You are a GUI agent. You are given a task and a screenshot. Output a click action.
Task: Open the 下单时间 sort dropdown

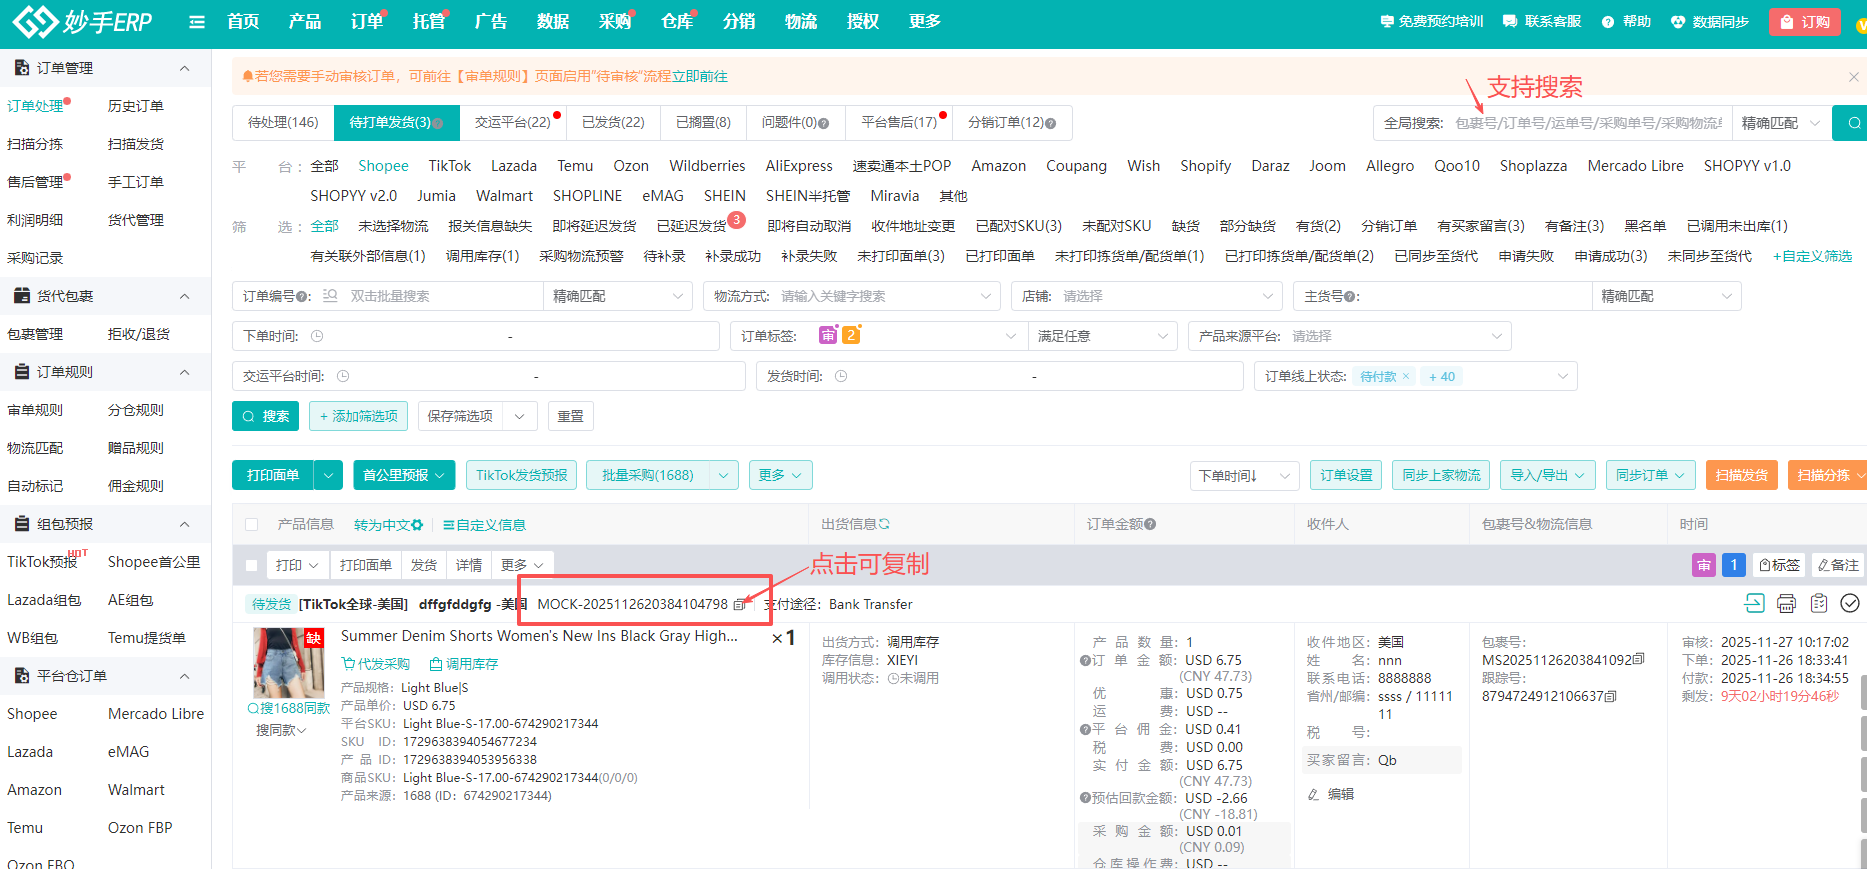point(1245,475)
